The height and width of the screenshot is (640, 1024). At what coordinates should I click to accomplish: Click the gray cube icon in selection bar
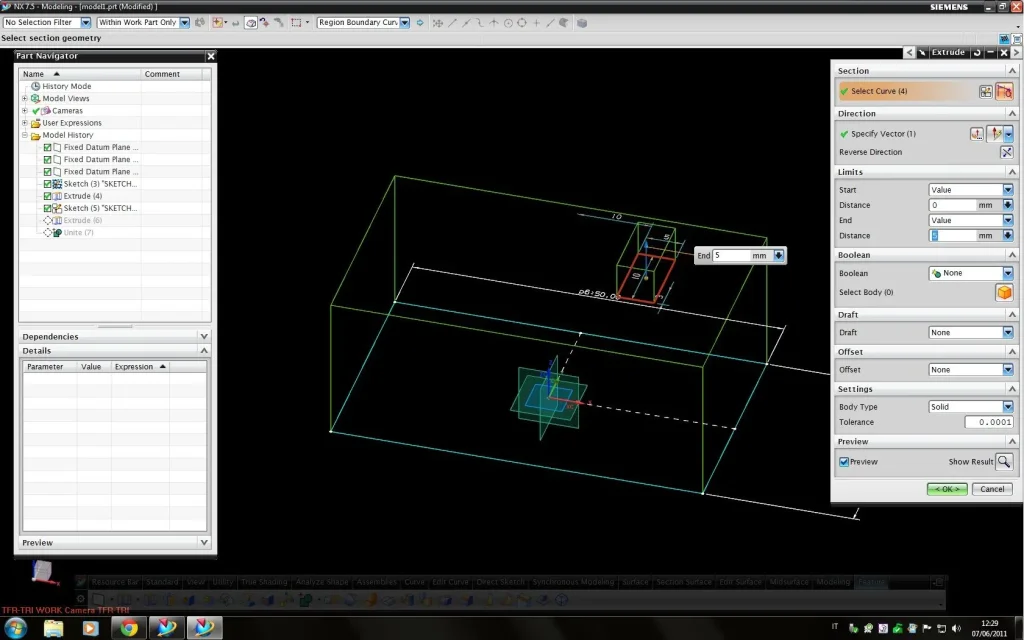pos(582,23)
